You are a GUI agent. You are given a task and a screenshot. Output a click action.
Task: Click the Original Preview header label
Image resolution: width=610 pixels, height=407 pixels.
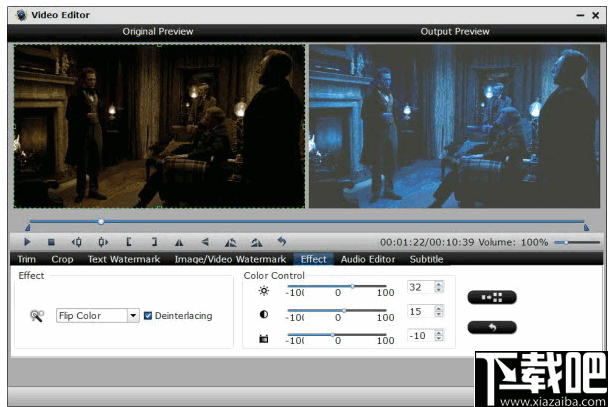pyautogui.click(x=158, y=32)
